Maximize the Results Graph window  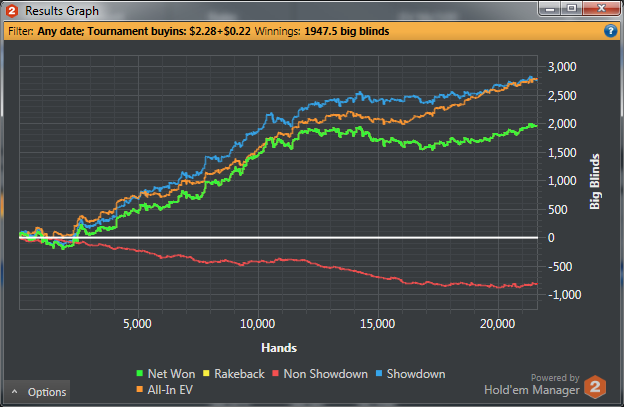(x=571, y=8)
